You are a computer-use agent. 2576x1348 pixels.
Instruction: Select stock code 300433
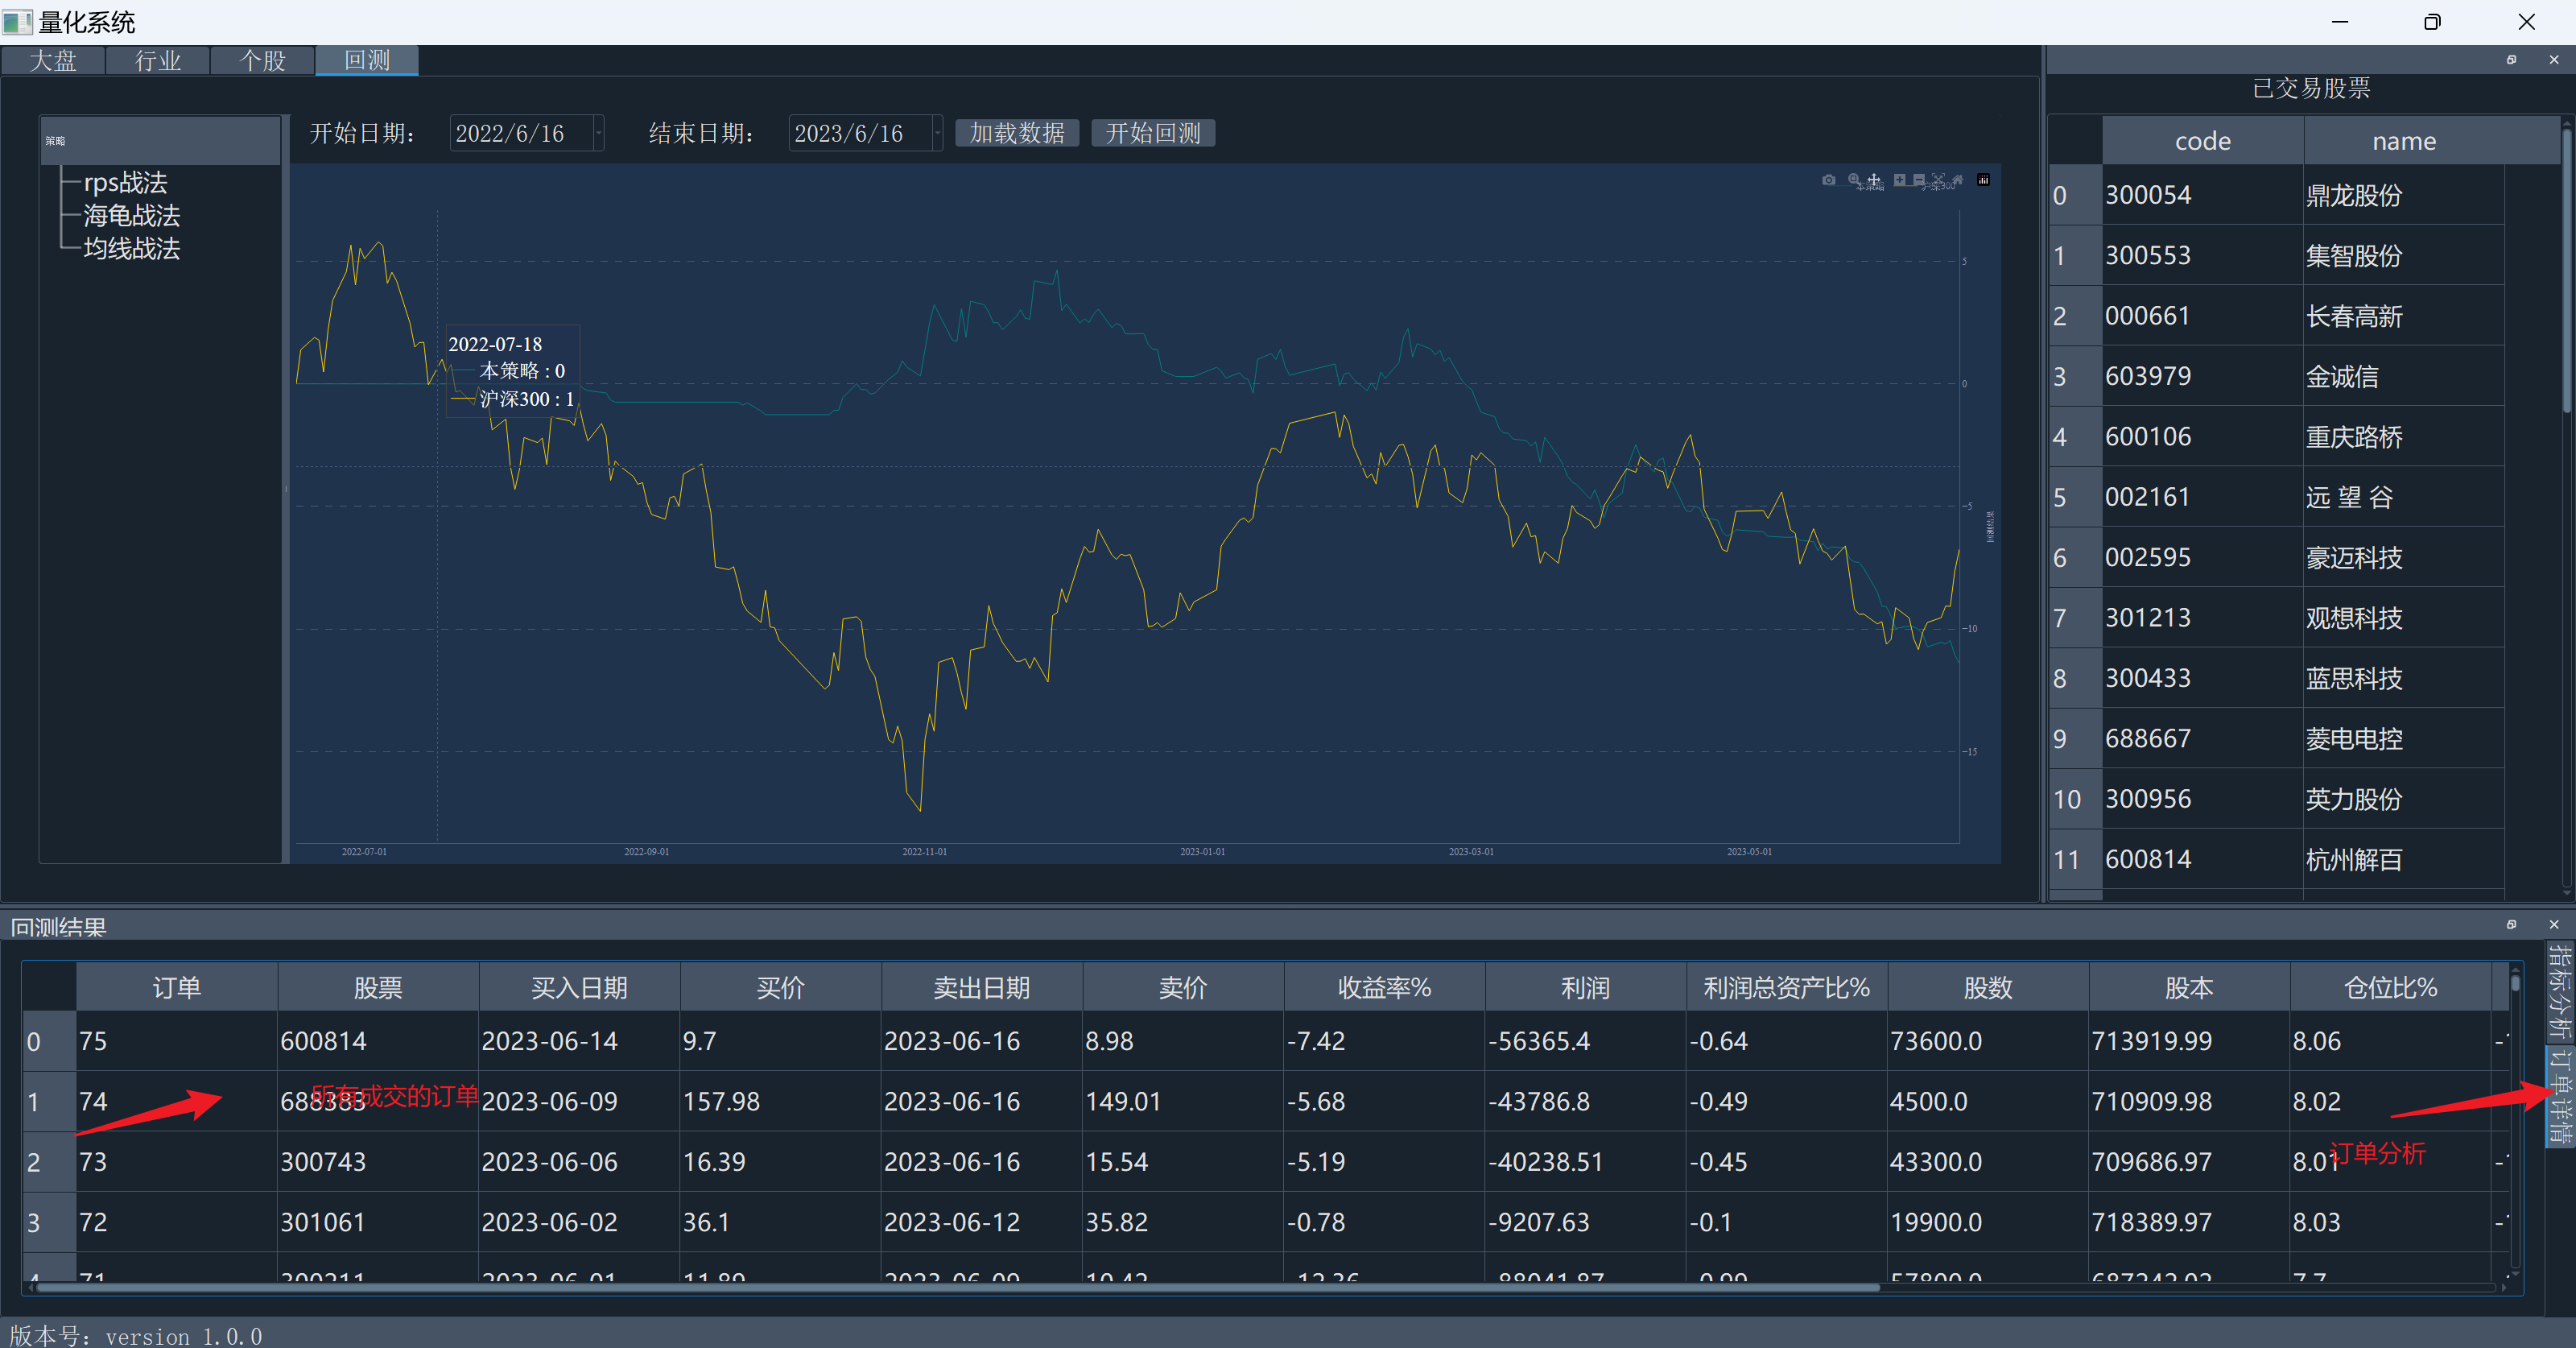(x=2203, y=678)
